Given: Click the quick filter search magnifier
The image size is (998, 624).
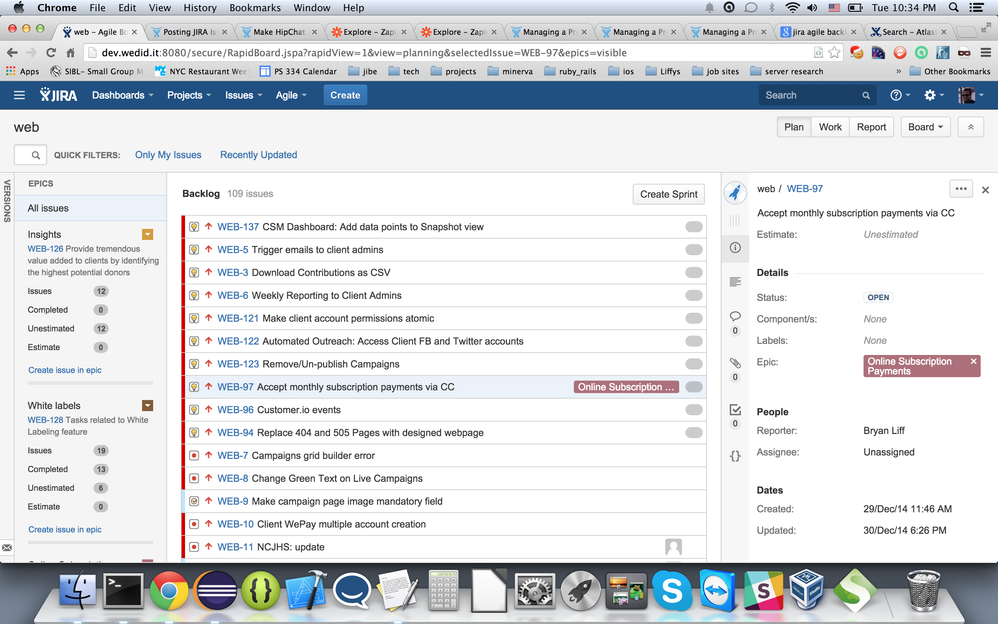Looking at the screenshot, I should [x=36, y=155].
